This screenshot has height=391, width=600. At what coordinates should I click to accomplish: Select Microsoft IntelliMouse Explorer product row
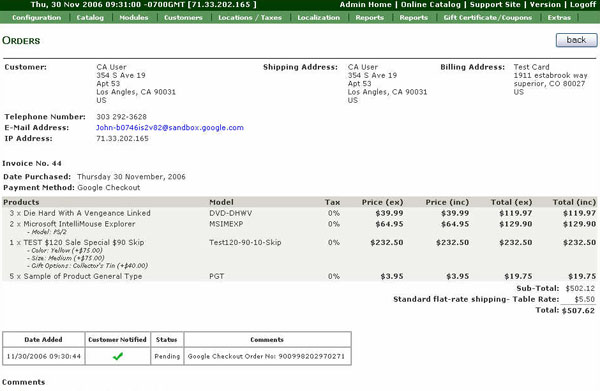click(299, 227)
